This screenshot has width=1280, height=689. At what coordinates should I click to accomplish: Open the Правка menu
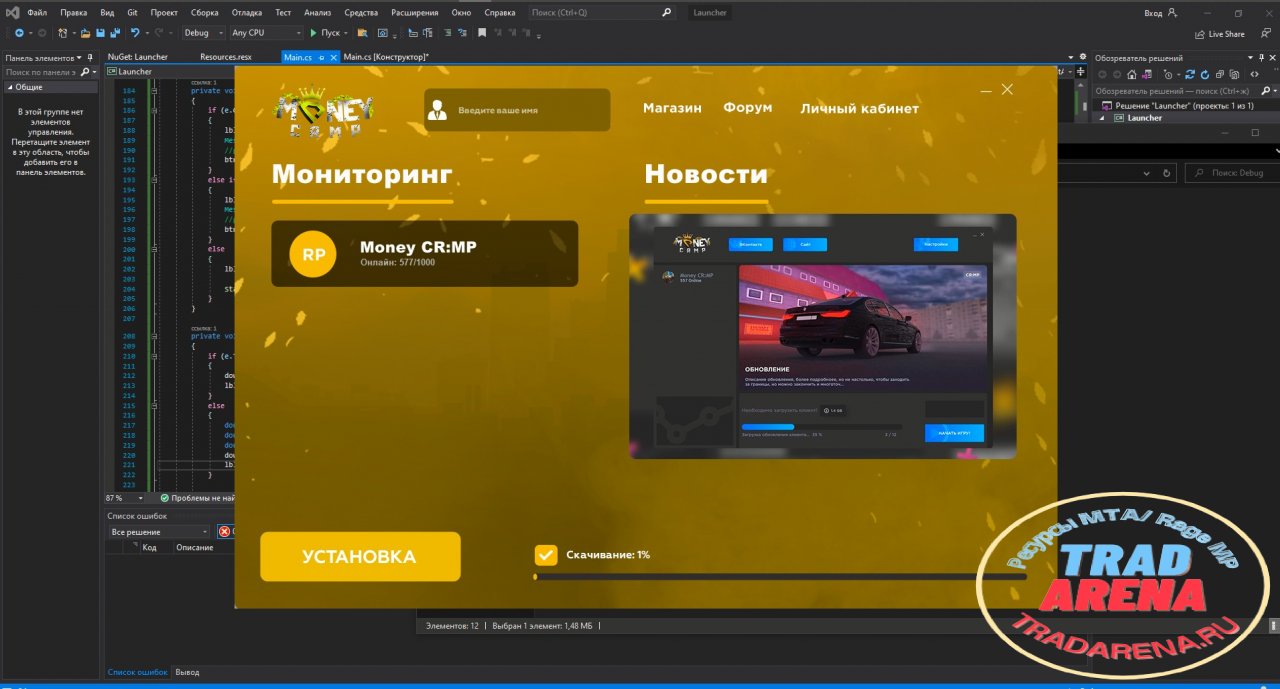(73, 13)
